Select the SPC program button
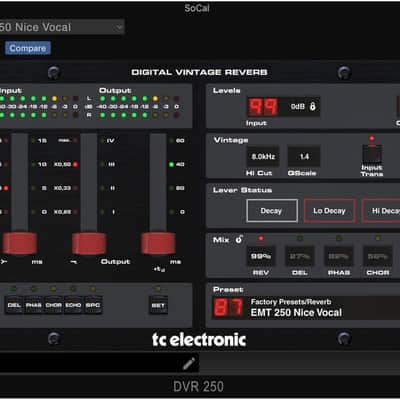Viewport: 400px width, 400px height. (93, 305)
